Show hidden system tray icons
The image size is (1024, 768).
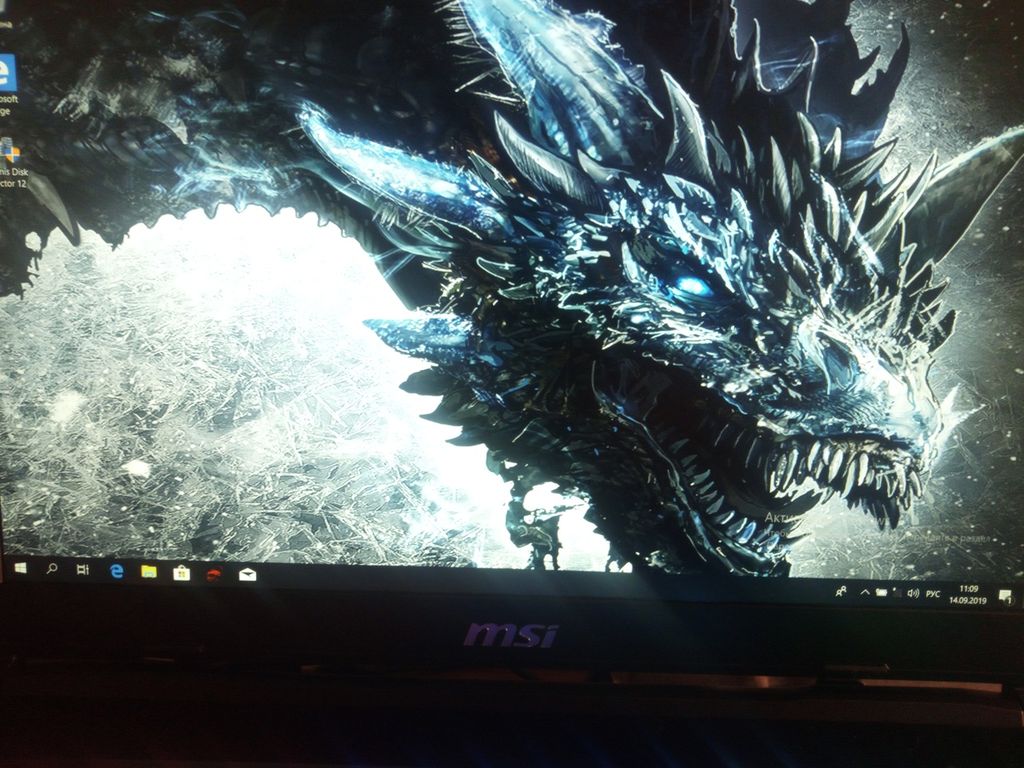[865, 592]
